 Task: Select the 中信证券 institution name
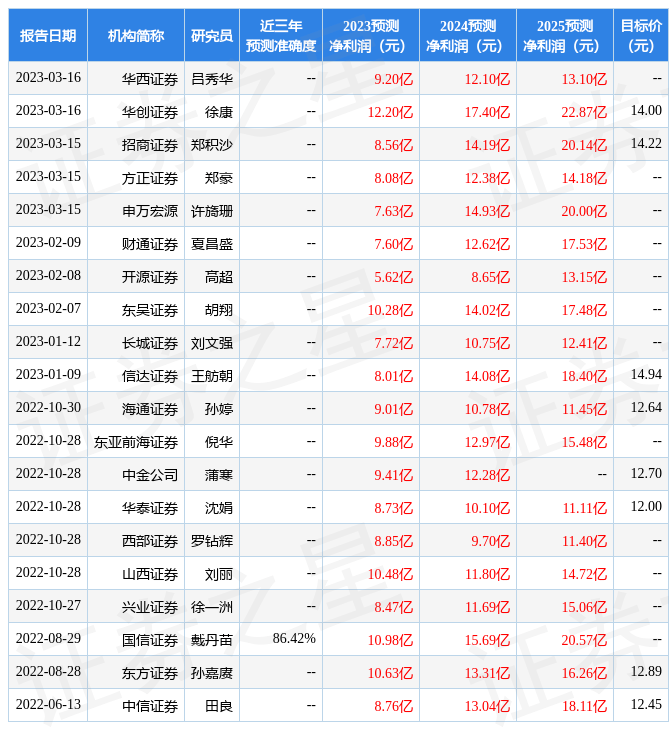[150, 706]
